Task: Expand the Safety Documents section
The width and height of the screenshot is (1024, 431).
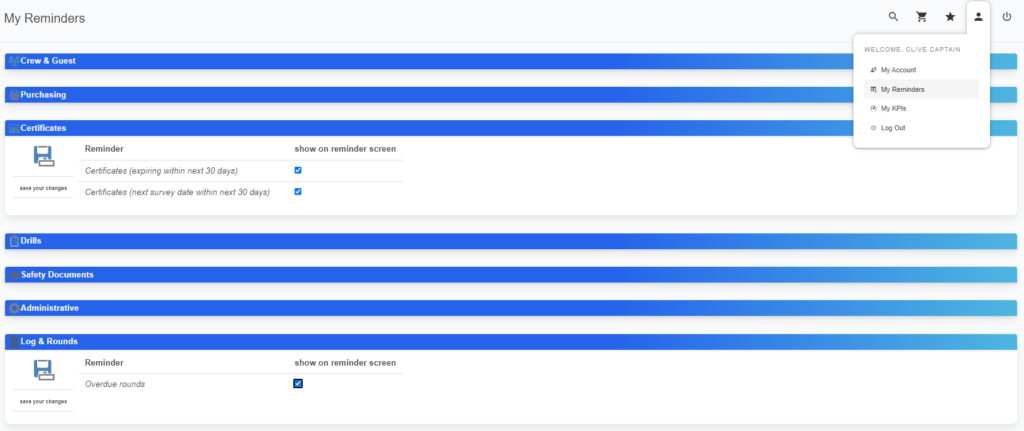Action: tap(511, 274)
